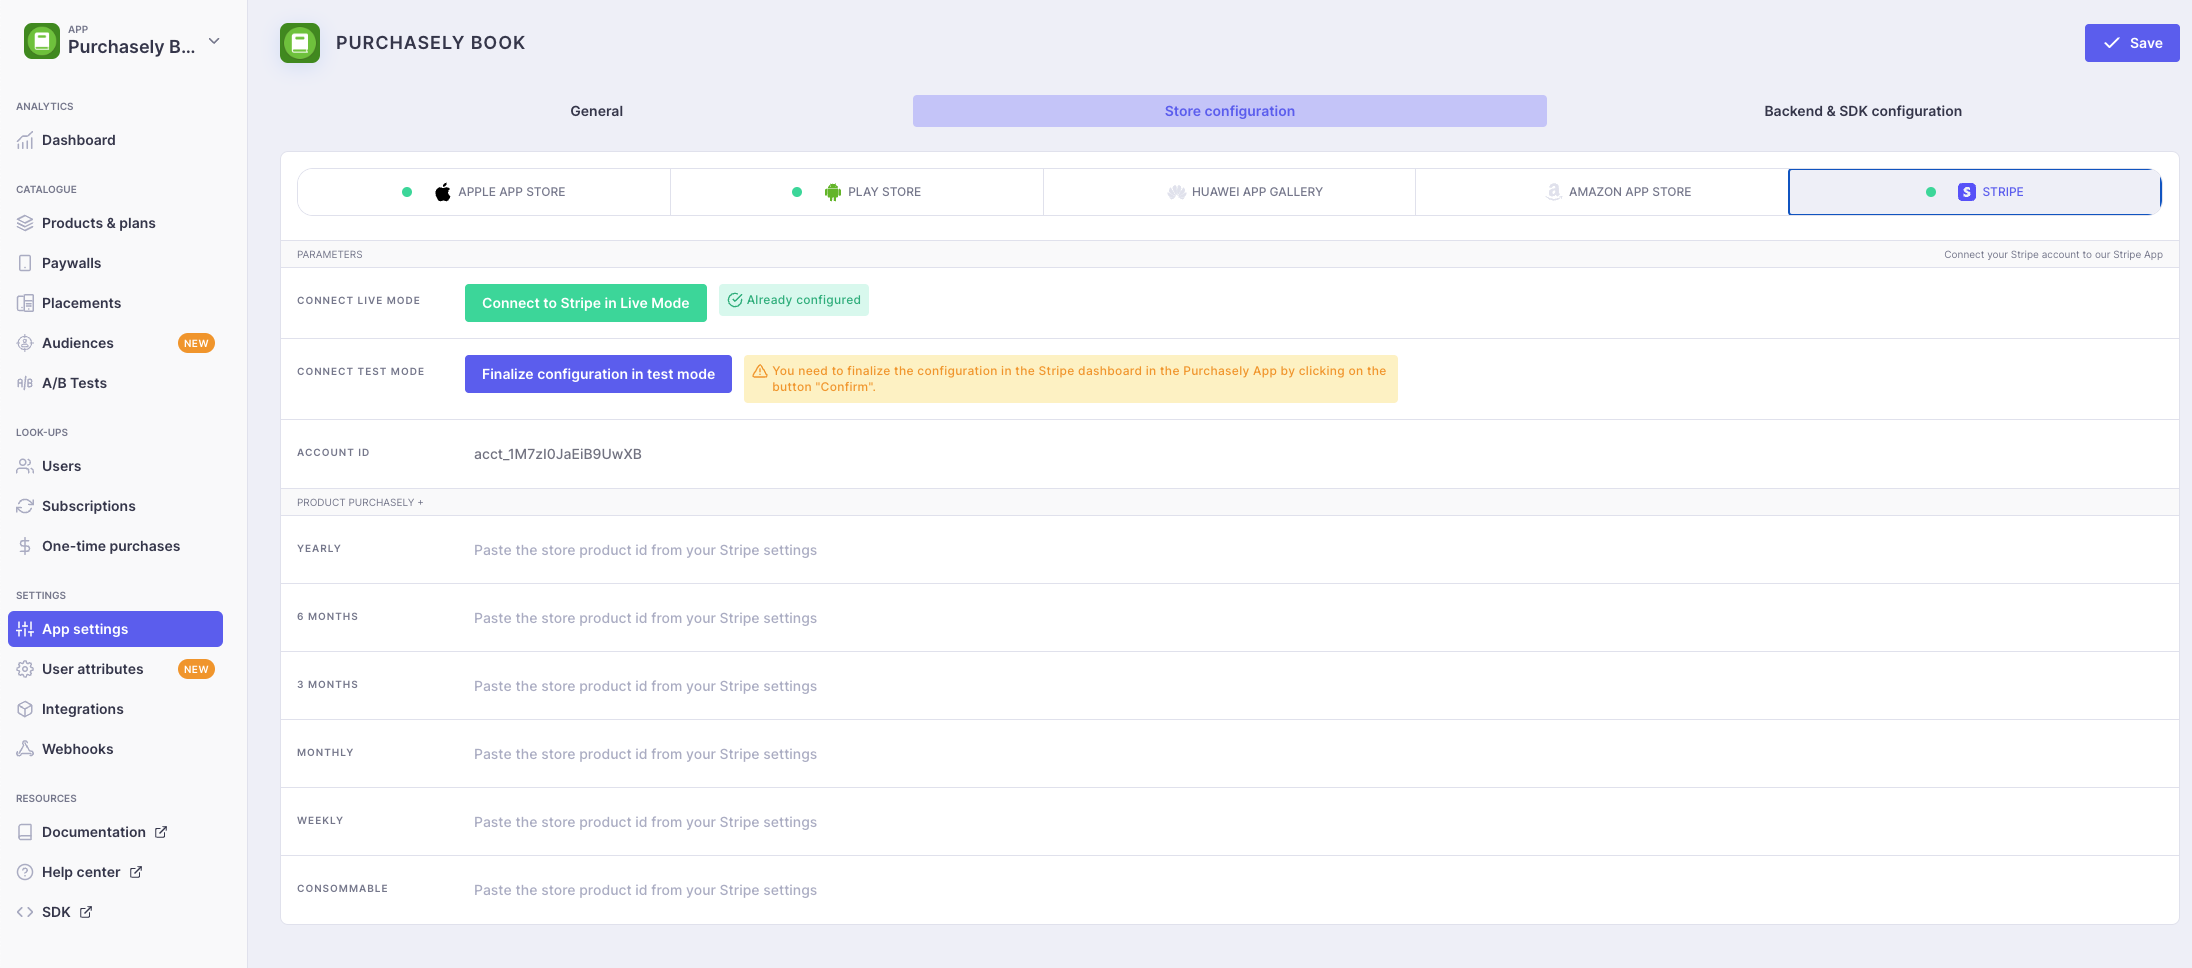This screenshot has height=968, width=2192.
Task: Click the App settings sliders icon
Action: coord(25,629)
